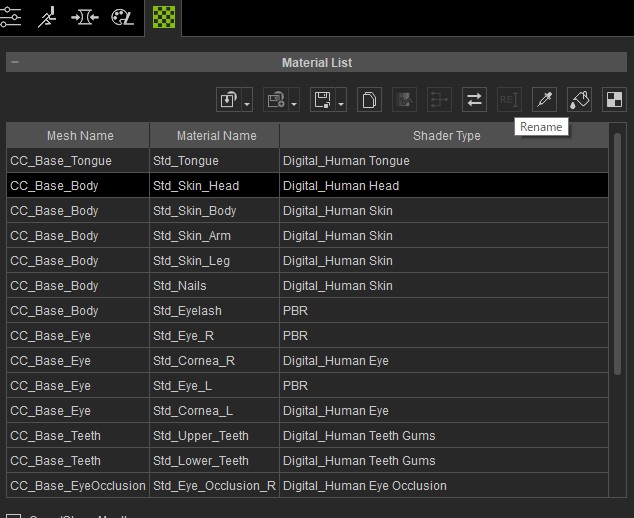Click the swap arrows icon
This screenshot has height=518, width=634.
click(x=474, y=99)
